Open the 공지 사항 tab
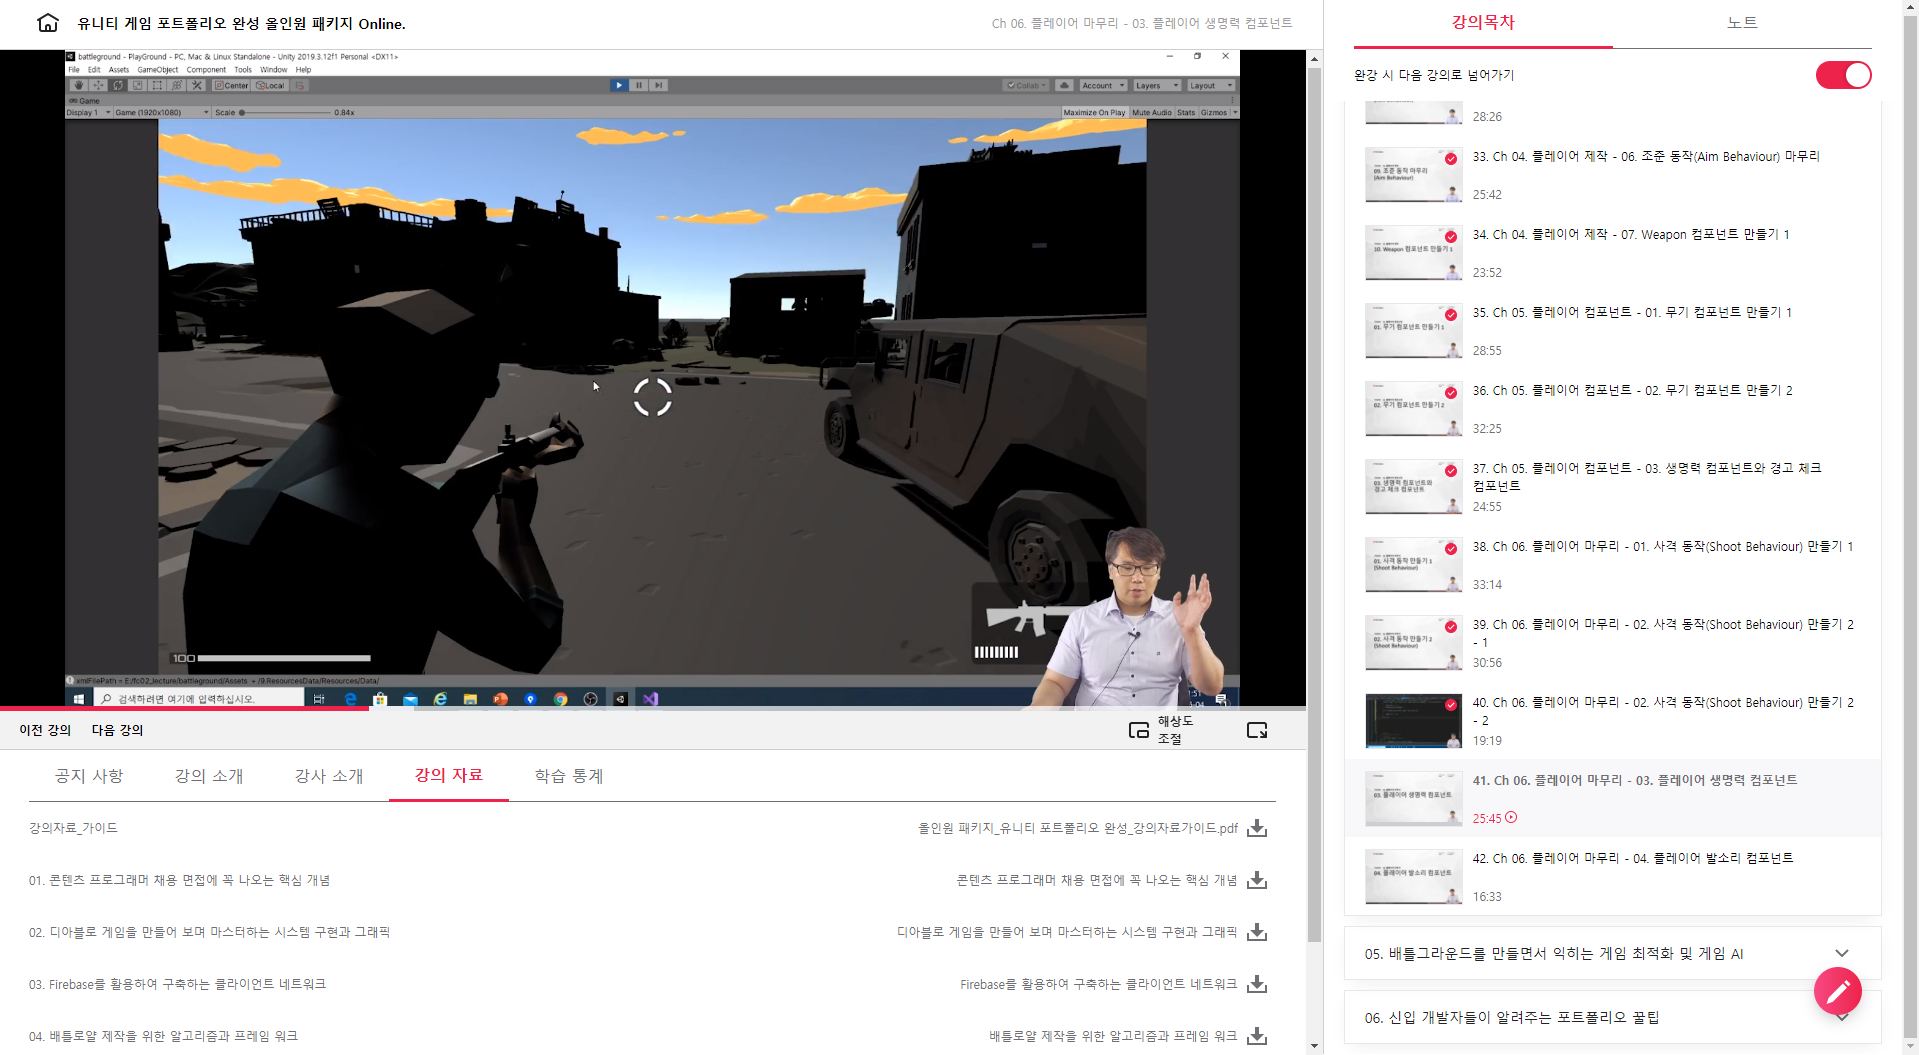Screen dimensions: 1919x1055 pos(89,776)
